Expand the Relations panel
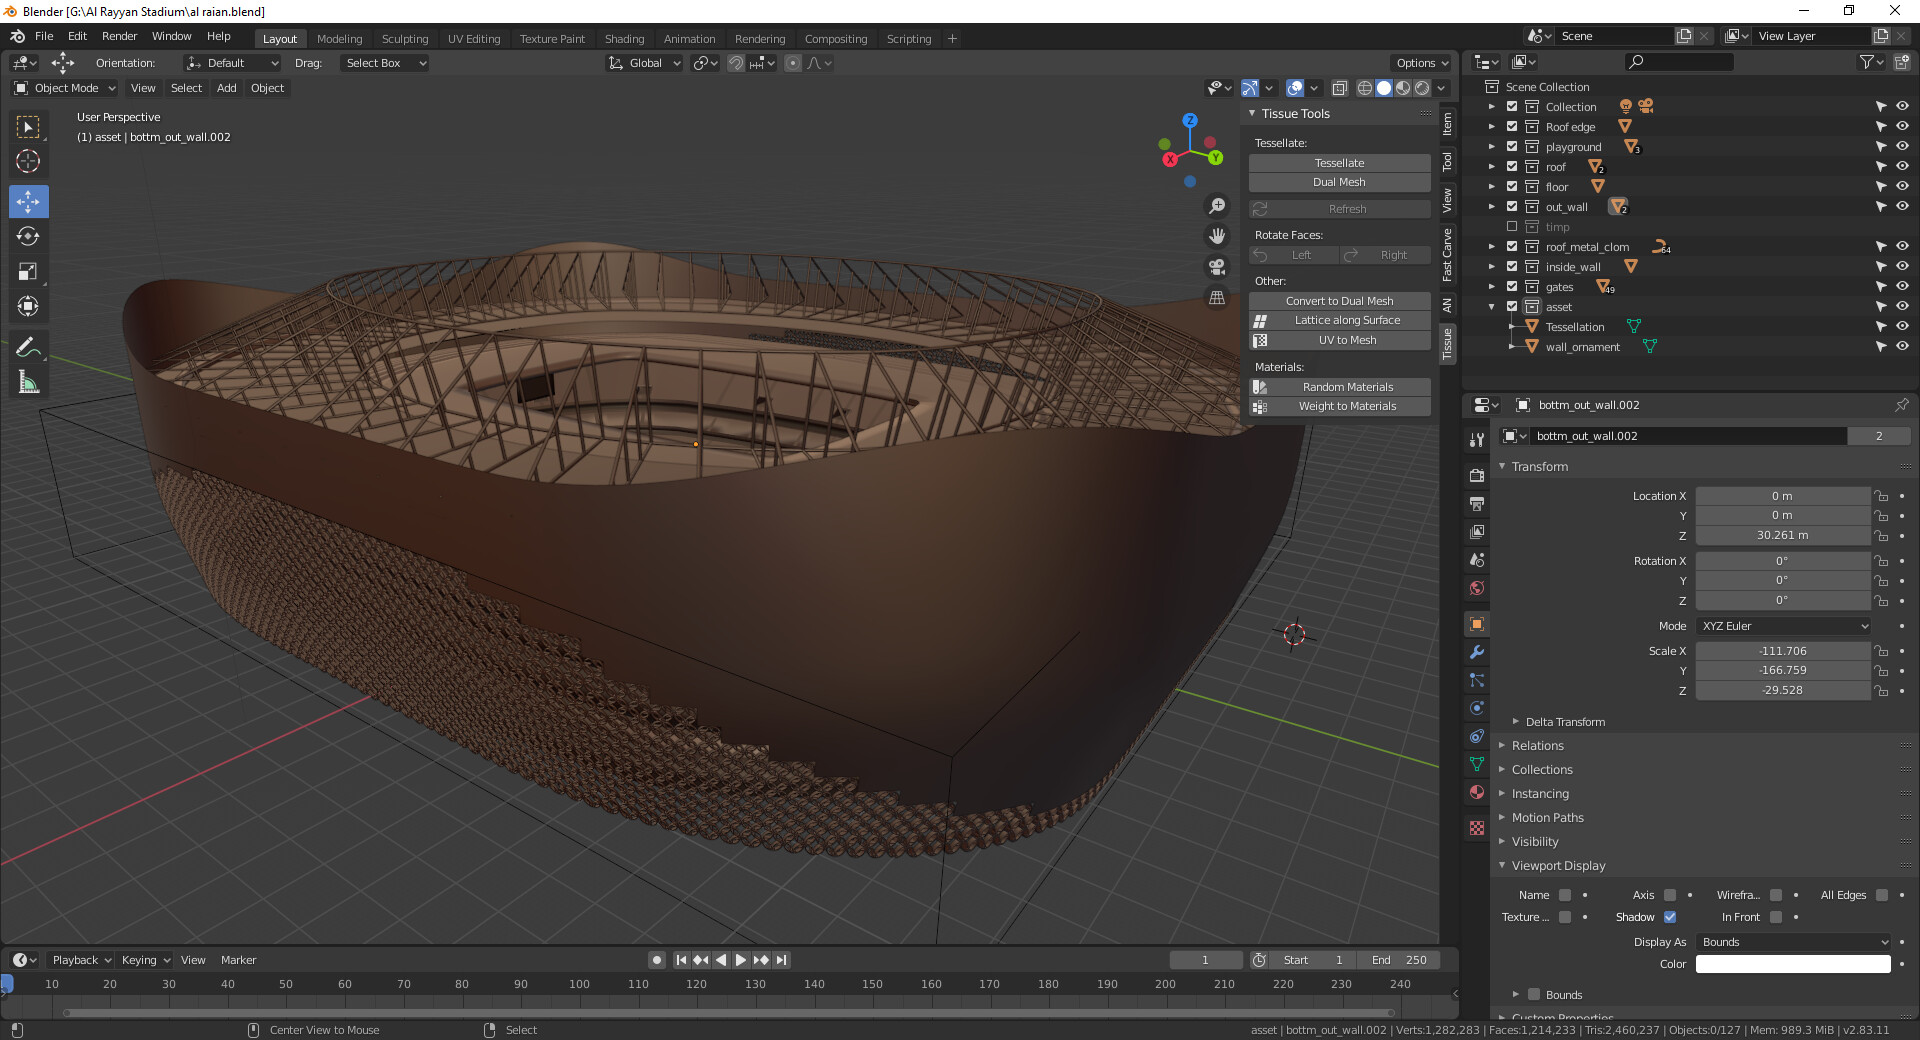1920x1040 pixels. click(x=1538, y=746)
